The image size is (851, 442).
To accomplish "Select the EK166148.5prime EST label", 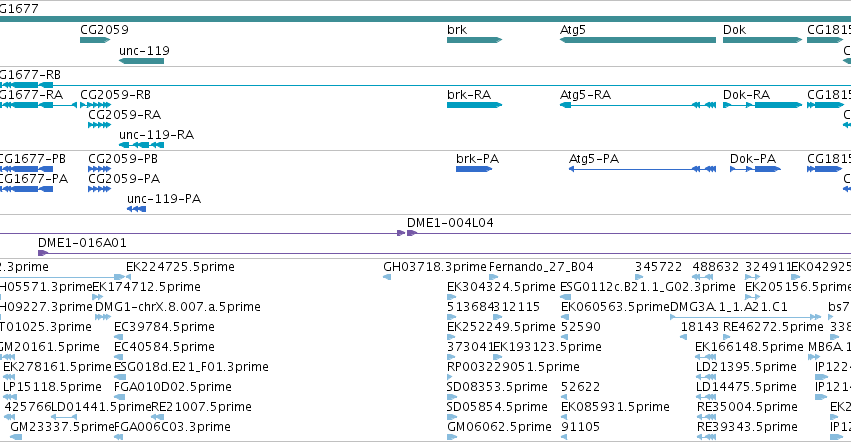I will 749,347.
